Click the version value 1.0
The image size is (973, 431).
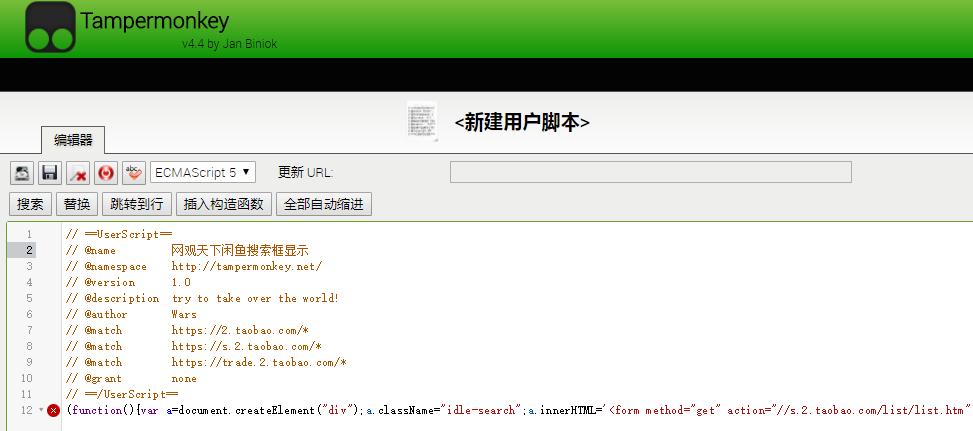point(181,282)
